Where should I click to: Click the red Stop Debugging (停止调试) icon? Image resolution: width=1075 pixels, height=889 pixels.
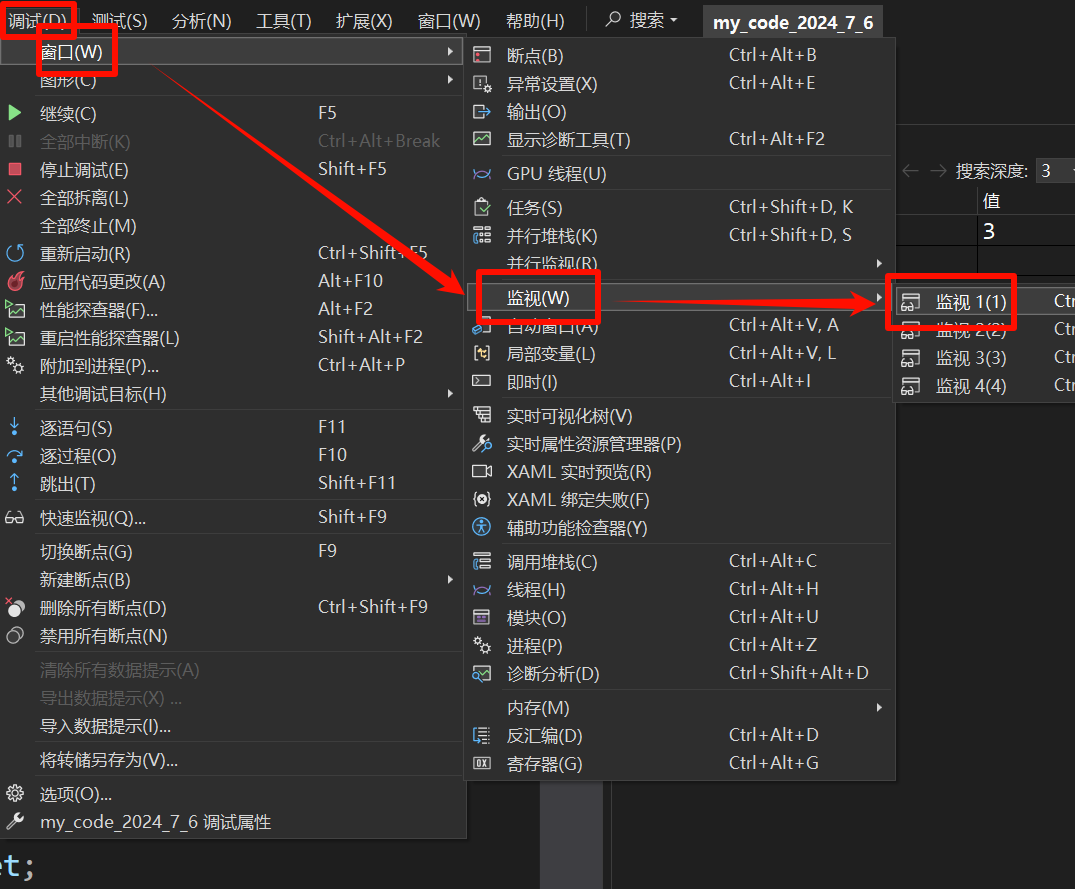click(x=15, y=170)
